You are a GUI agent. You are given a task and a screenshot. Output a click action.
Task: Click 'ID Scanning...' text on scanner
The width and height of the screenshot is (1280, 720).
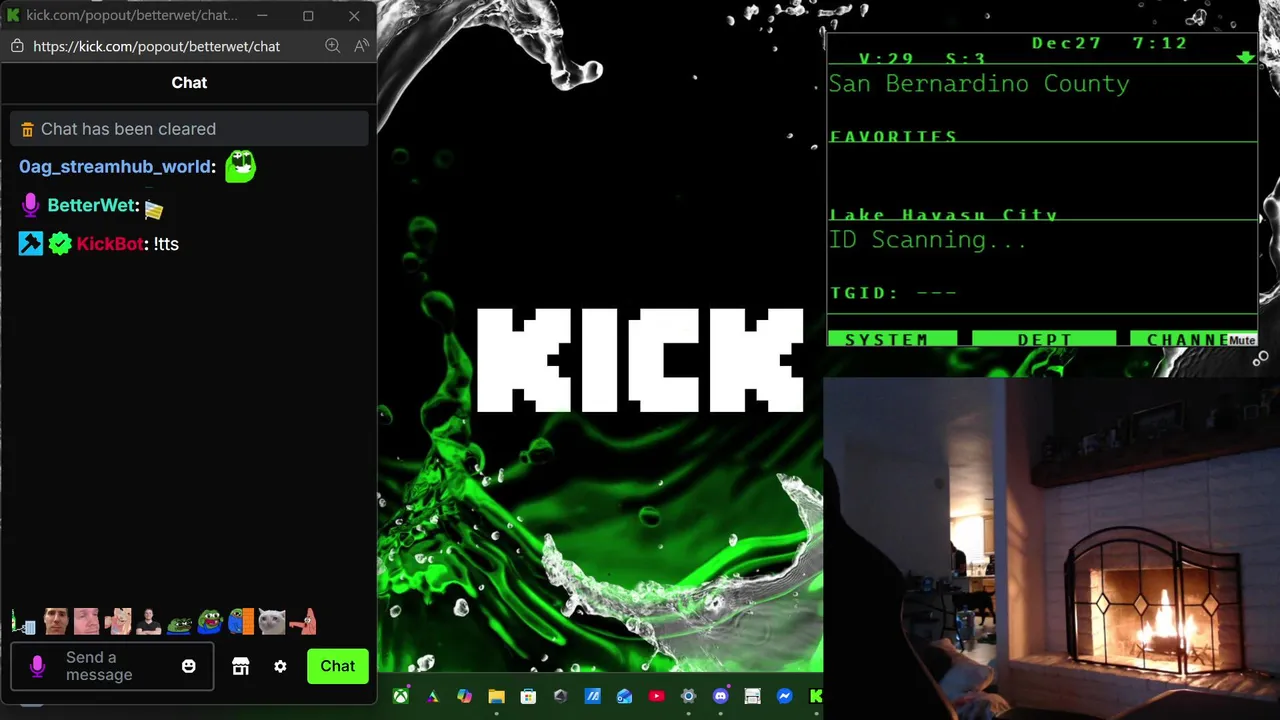(927, 240)
